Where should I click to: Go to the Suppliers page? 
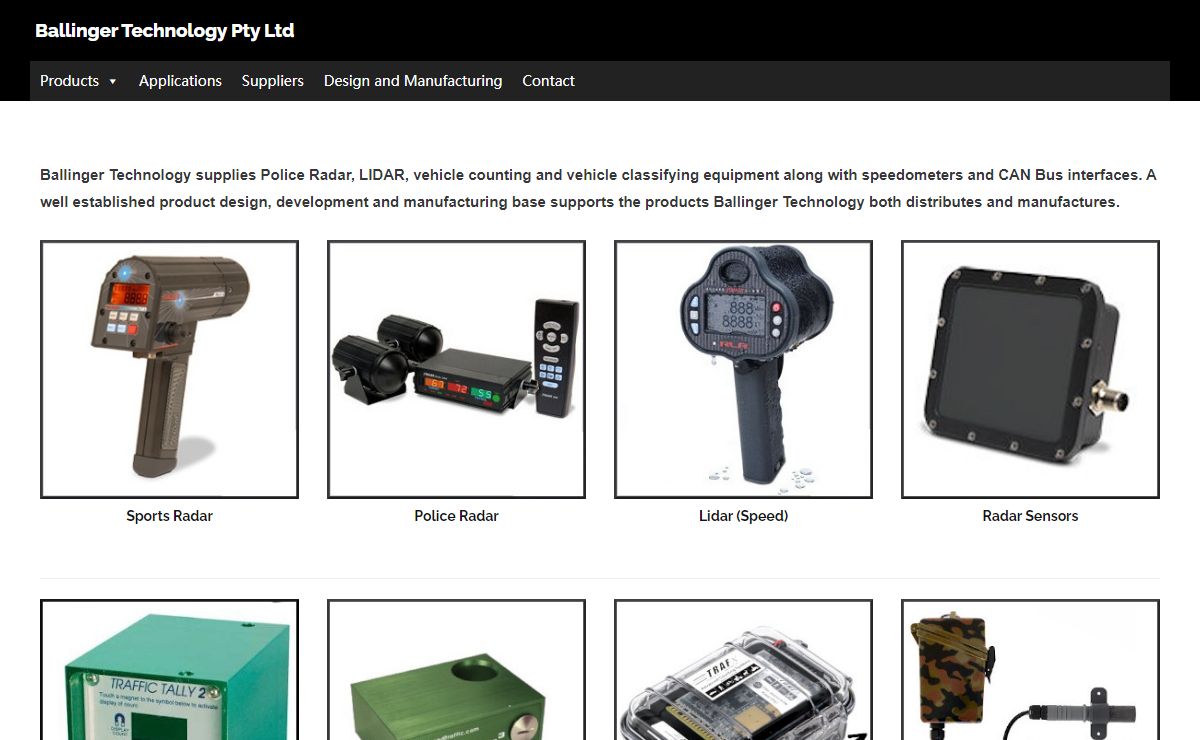tap(272, 81)
